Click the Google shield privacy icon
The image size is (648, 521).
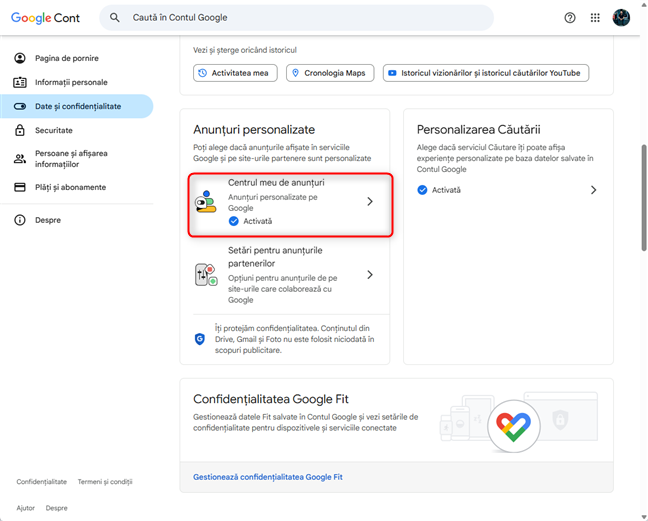tap(199, 339)
